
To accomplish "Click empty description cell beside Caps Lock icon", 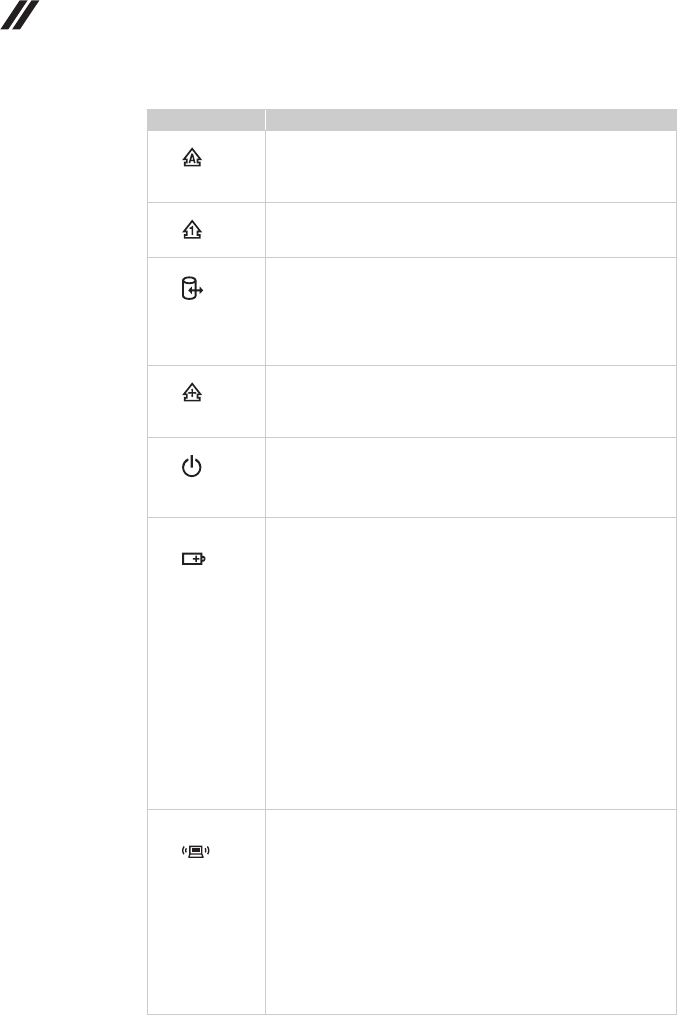I will [x=470, y=166].
